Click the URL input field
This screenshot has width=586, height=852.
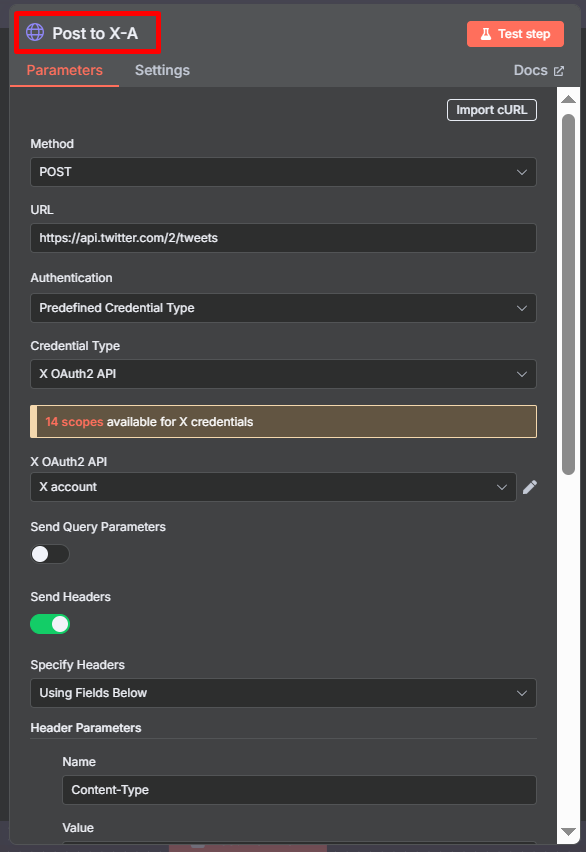283,238
